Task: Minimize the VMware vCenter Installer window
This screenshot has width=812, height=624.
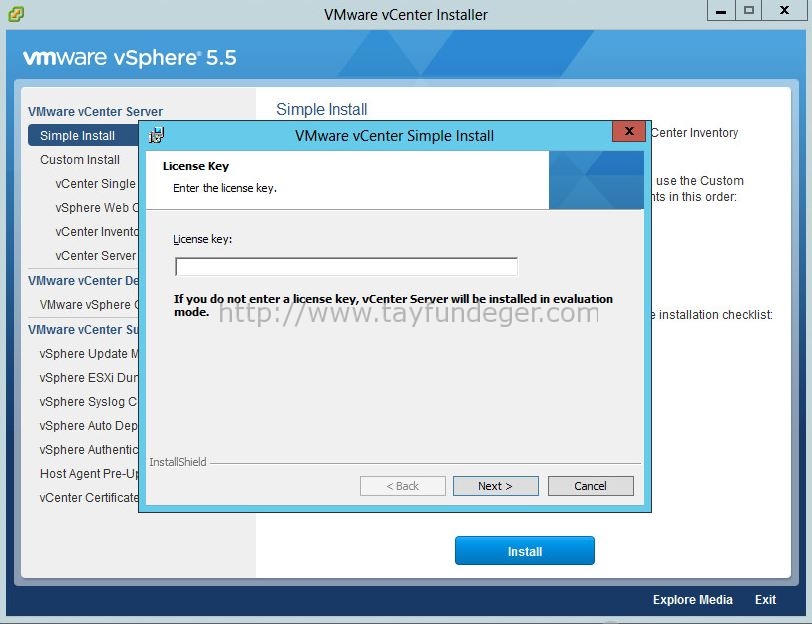Action: pos(721,10)
